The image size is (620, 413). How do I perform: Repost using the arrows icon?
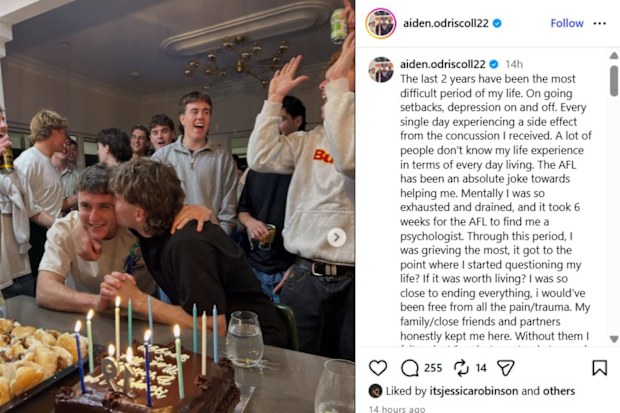click(x=461, y=368)
